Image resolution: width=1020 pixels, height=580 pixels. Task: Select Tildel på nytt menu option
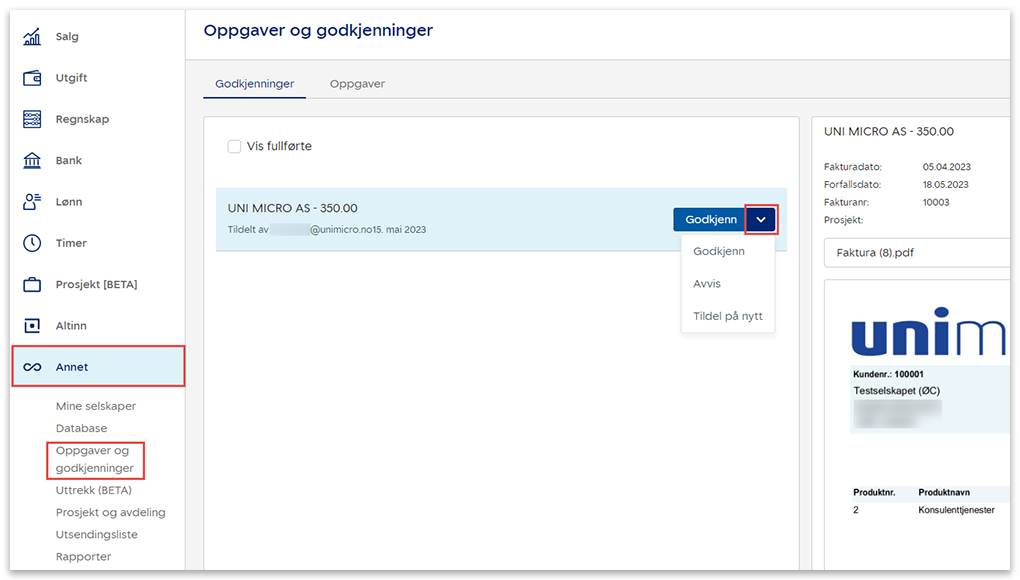tap(727, 316)
